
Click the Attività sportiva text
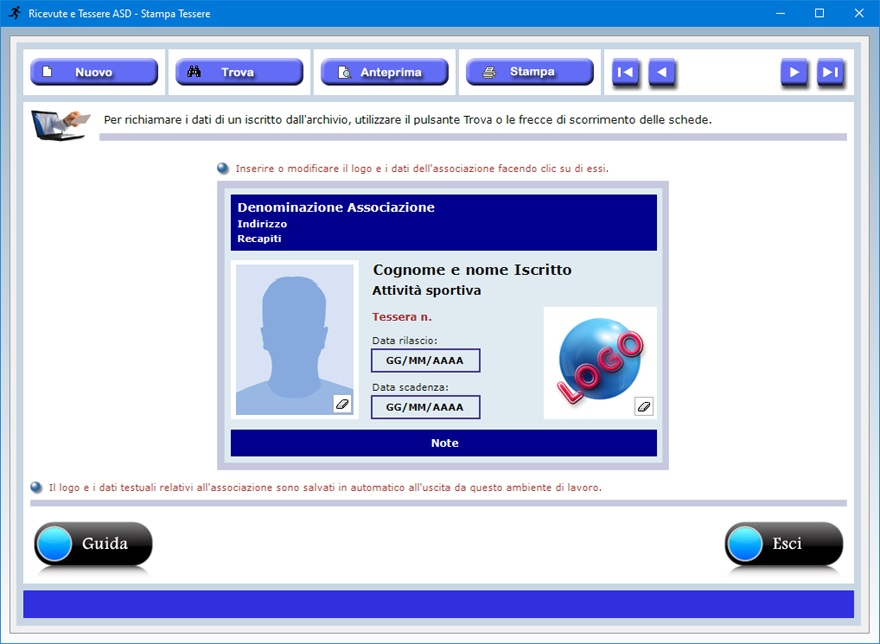tap(427, 290)
